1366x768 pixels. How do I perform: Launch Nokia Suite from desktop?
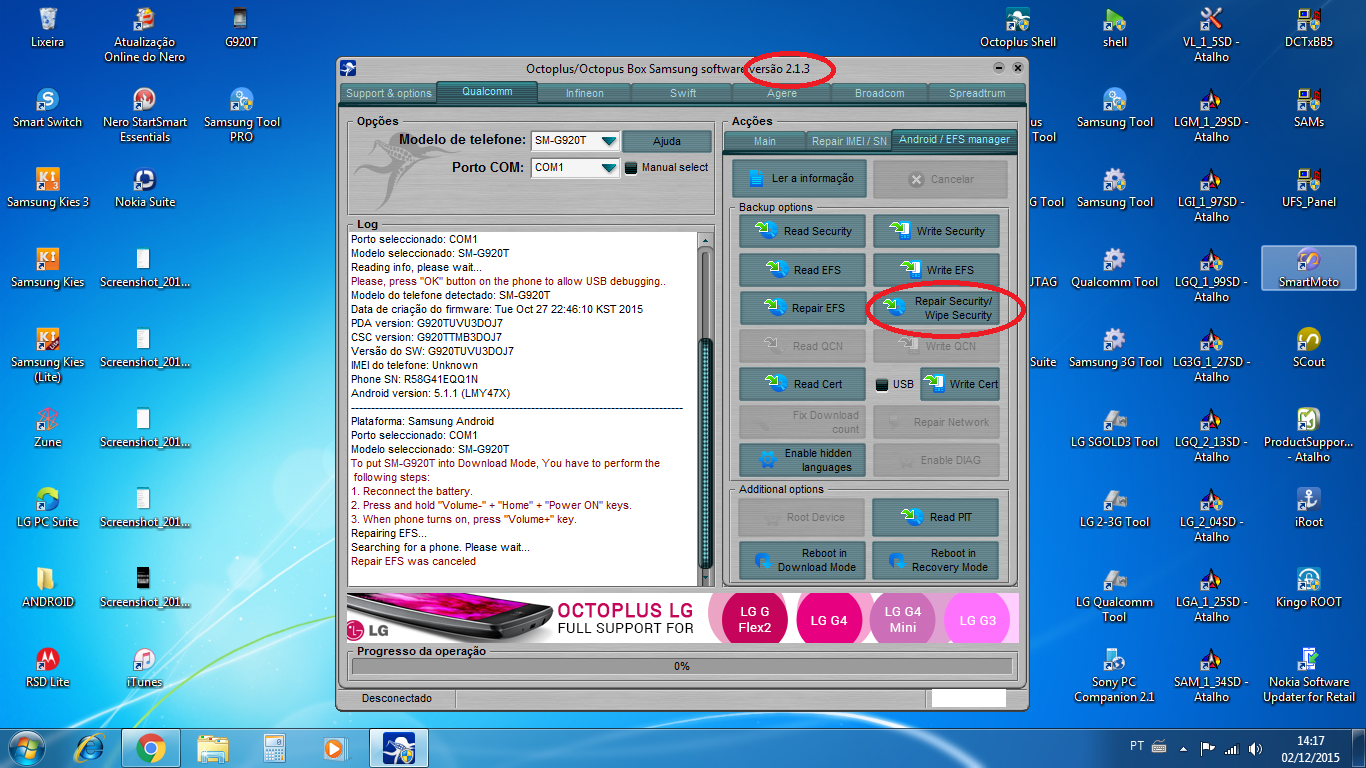point(144,188)
